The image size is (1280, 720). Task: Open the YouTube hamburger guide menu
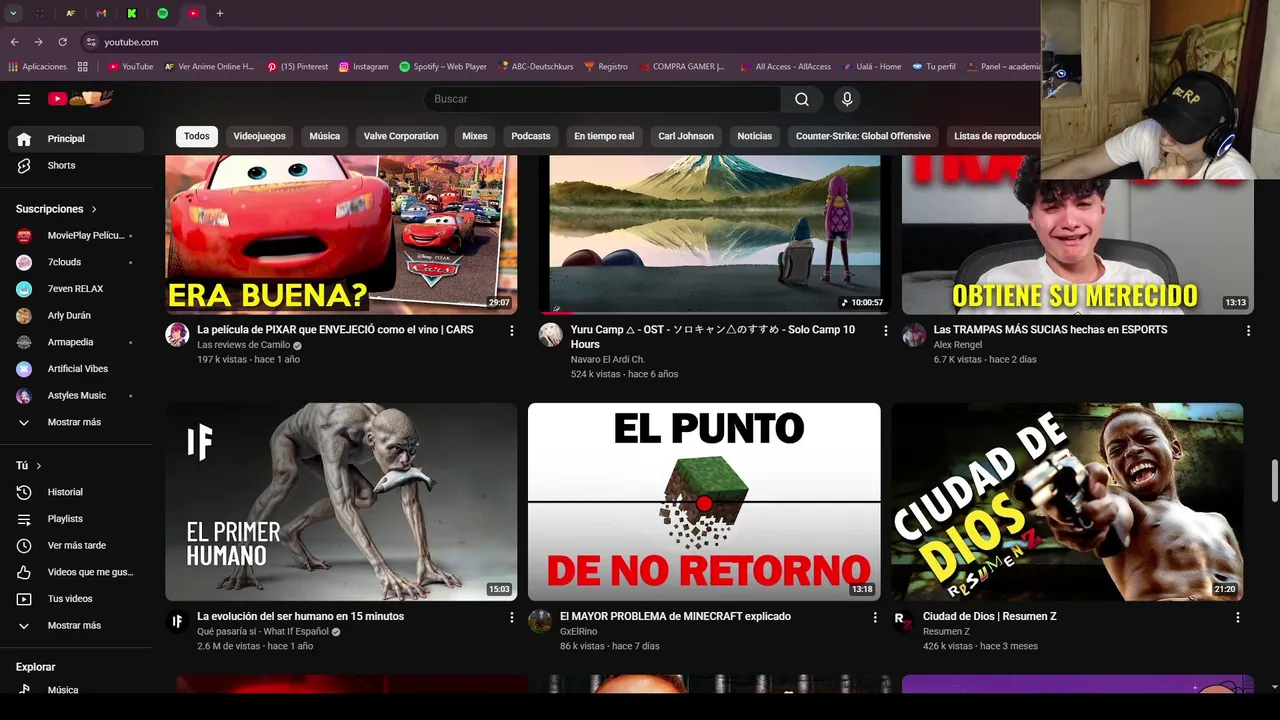click(24, 99)
